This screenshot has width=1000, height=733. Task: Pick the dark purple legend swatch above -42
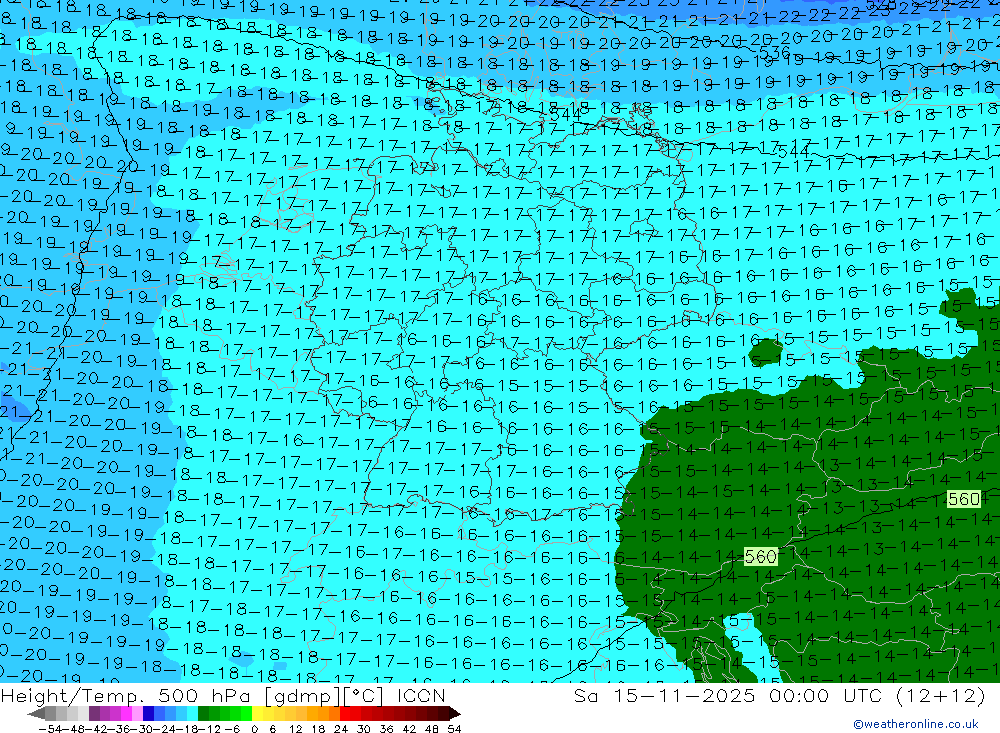click(94, 713)
